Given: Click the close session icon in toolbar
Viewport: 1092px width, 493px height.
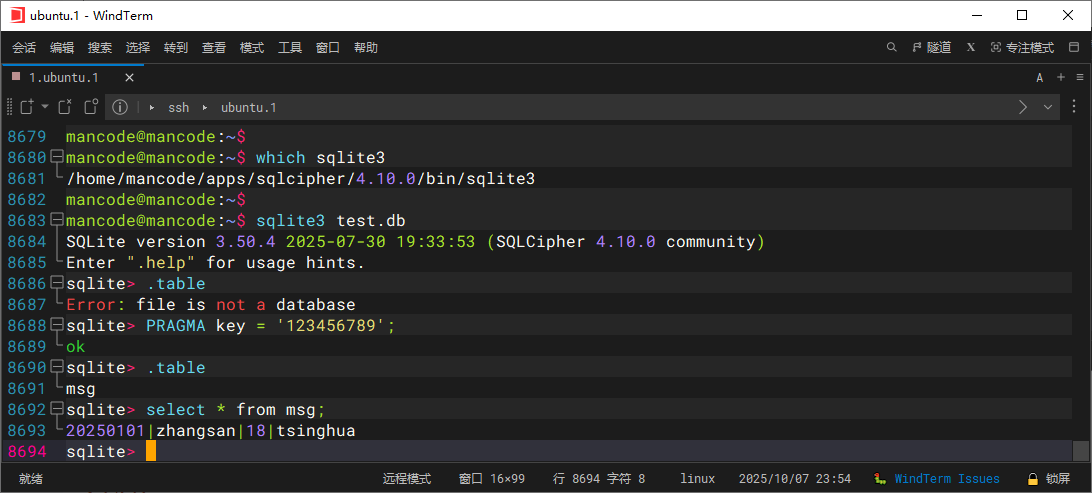Looking at the screenshot, I should 65,107.
